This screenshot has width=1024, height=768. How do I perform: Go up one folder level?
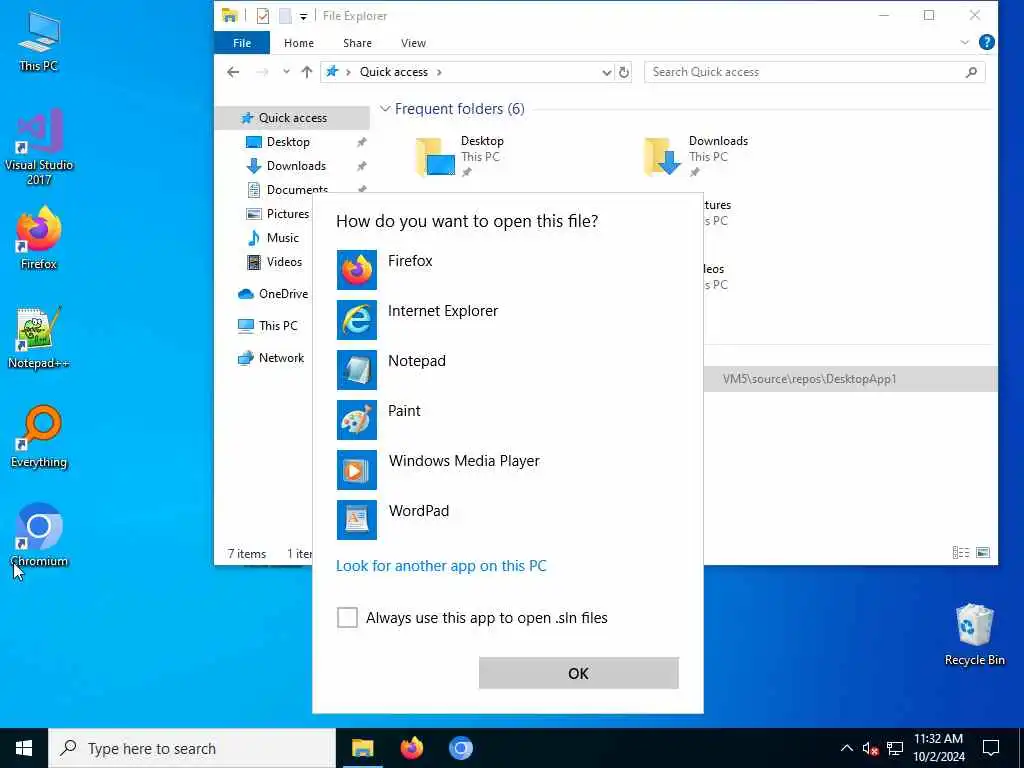(x=306, y=72)
